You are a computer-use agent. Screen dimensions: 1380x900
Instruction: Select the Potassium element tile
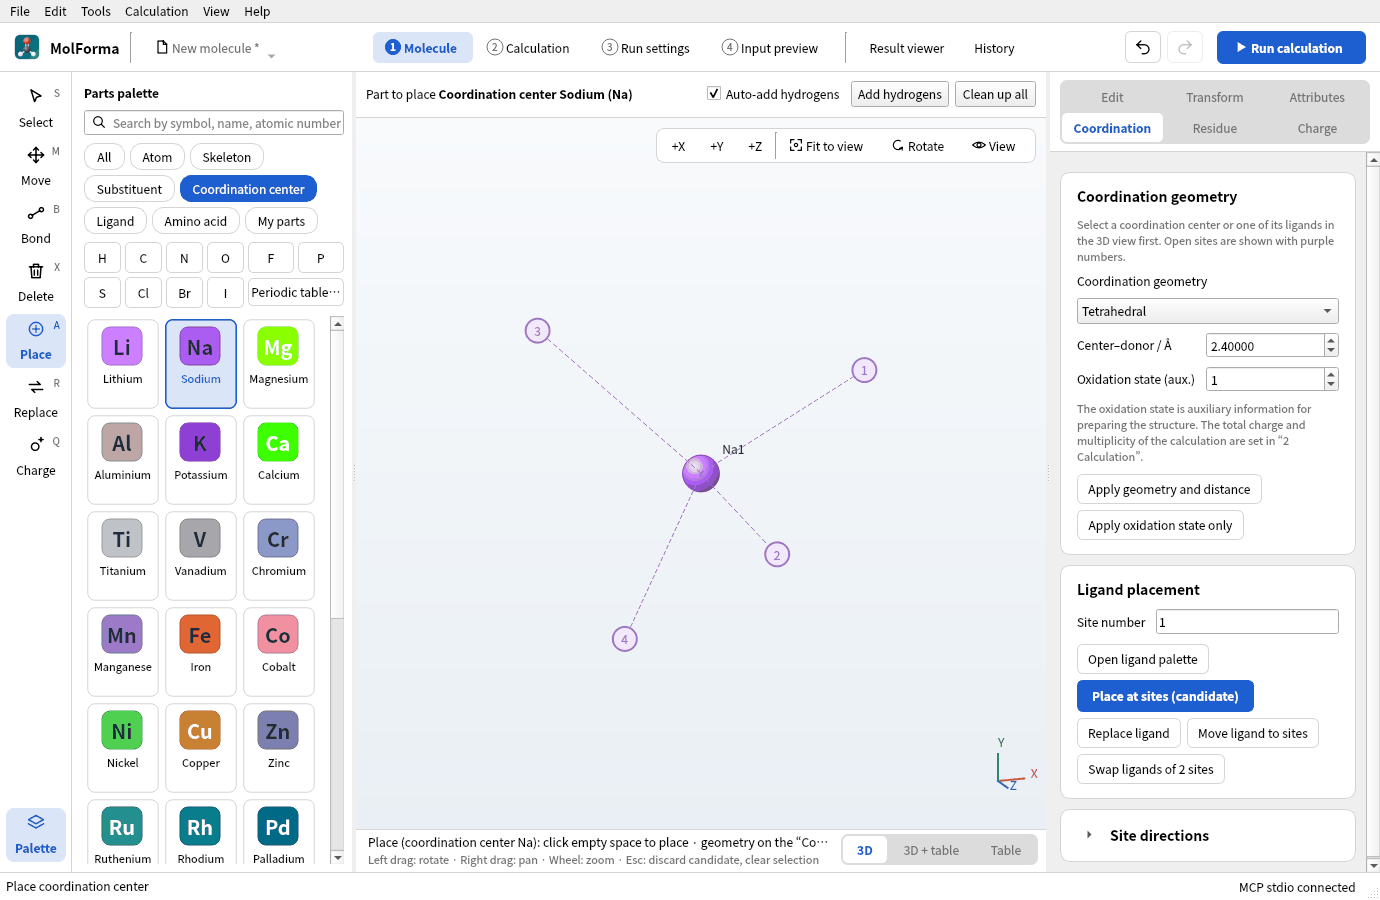[201, 460]
